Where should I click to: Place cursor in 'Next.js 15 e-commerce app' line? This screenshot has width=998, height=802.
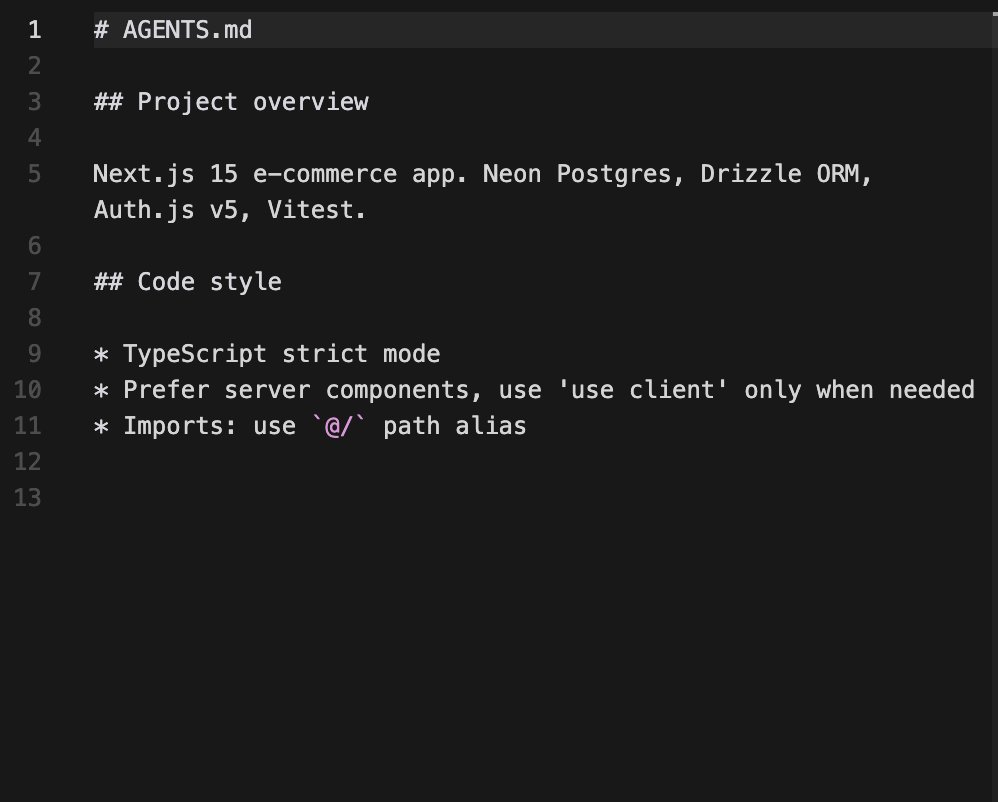point(482,174)
